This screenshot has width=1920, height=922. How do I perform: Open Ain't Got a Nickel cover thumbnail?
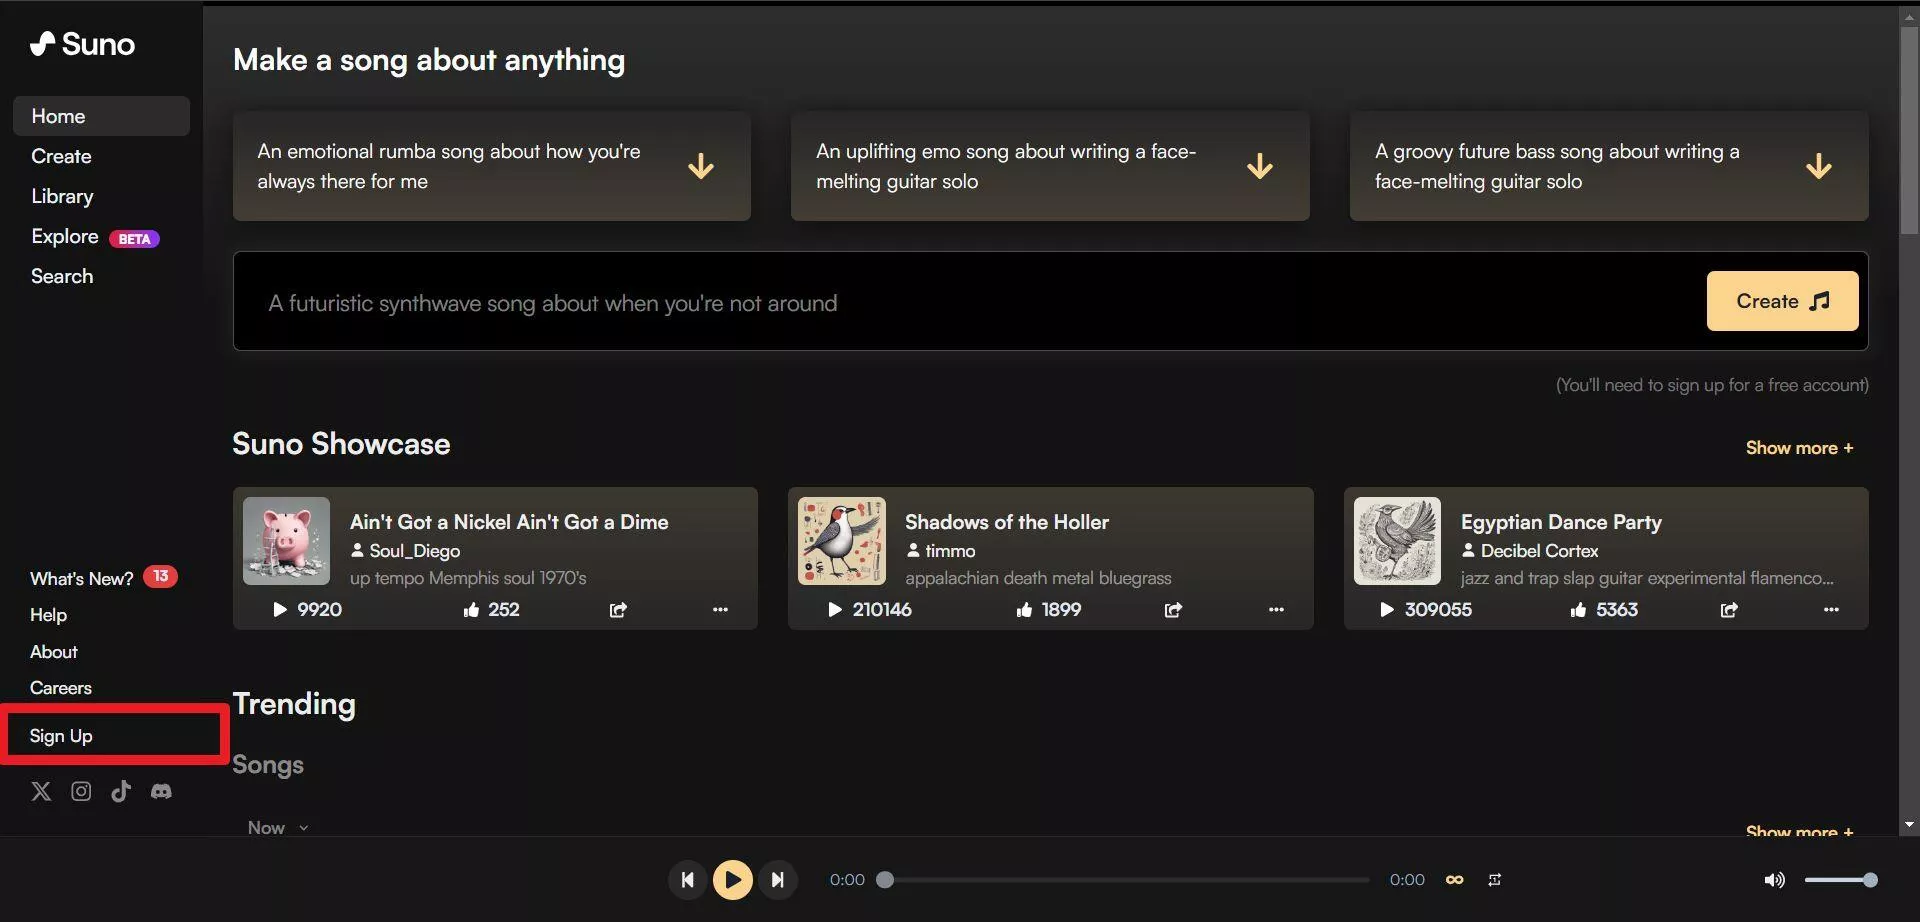point(286,541)
